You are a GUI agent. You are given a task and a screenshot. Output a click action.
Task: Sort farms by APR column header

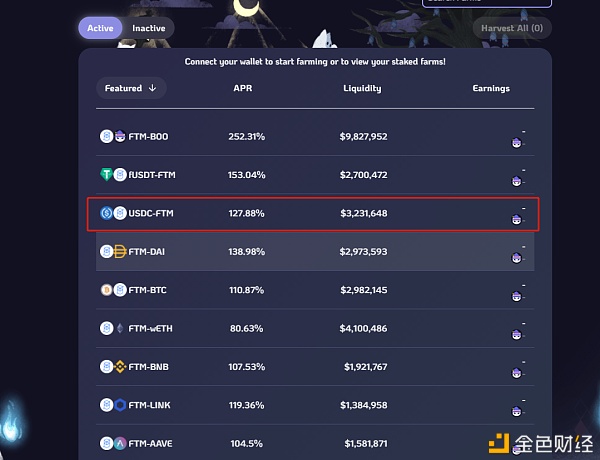[243, 88]
